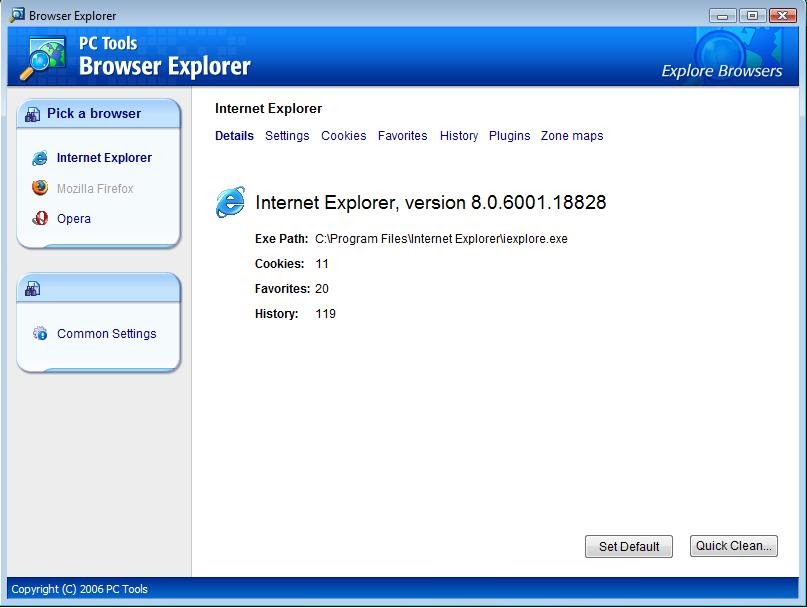Click the Copyright (C) 2006 PC Tools text
Screen dimensions: 807x608
[79, 589]
